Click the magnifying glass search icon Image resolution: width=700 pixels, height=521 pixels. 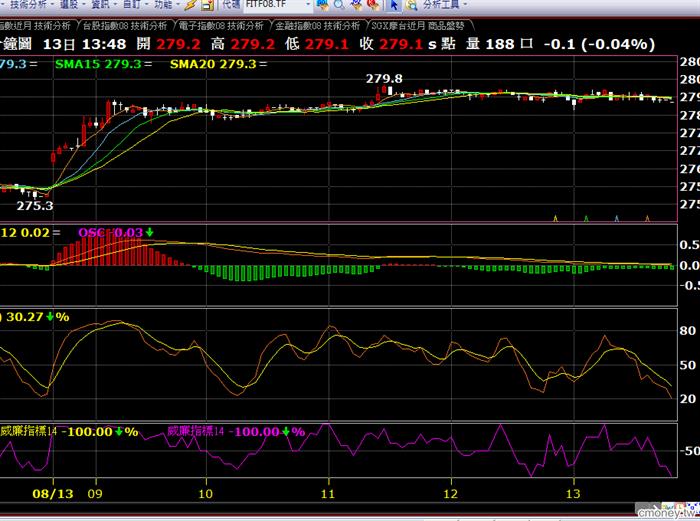[340, 5]
